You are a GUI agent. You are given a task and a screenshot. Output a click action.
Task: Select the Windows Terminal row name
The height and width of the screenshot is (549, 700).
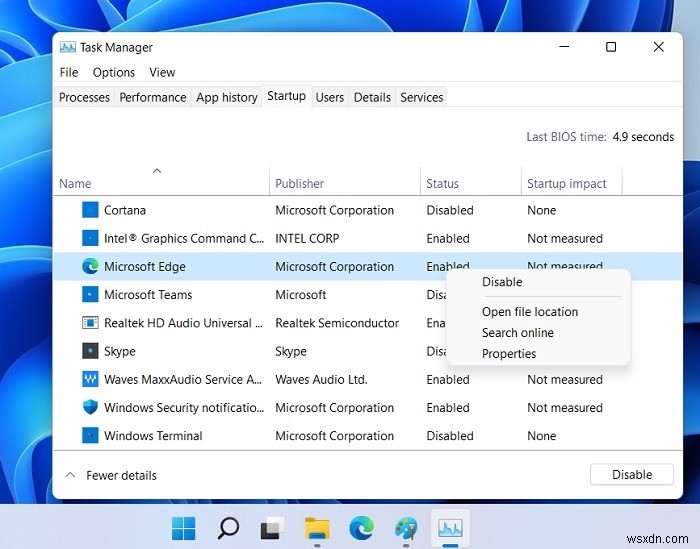click(x=153, y=436)
